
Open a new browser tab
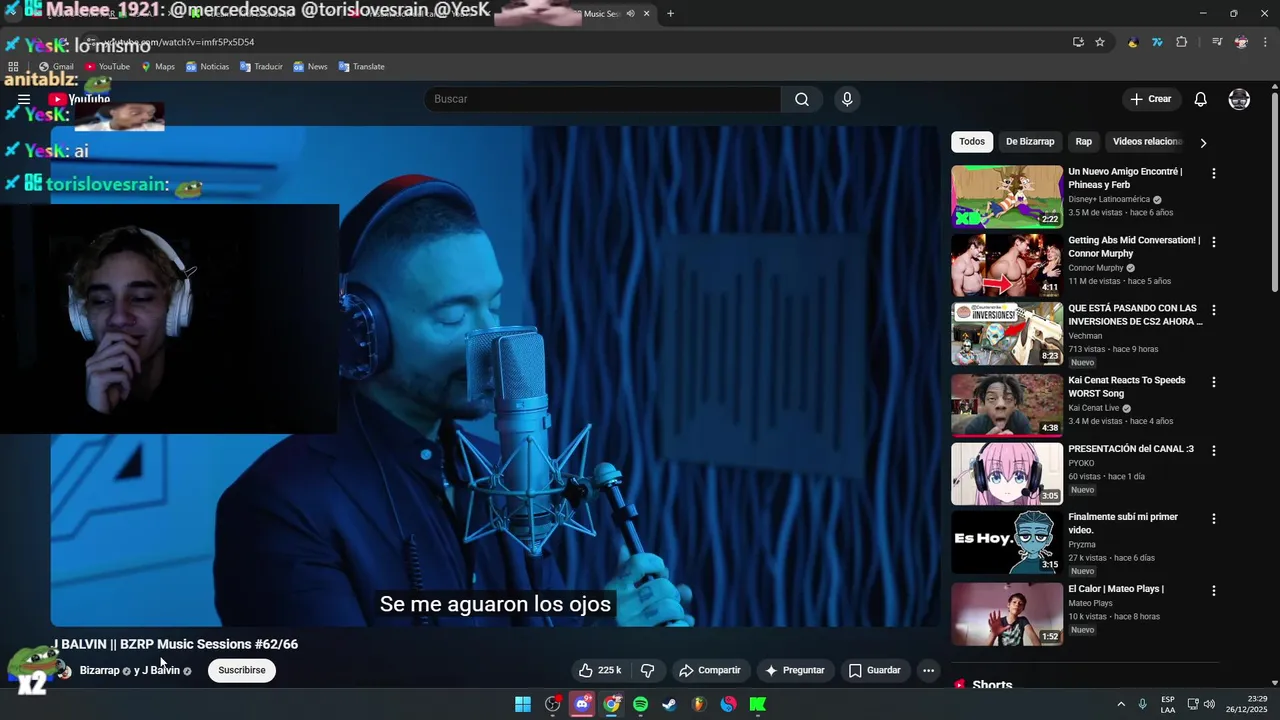(670, 13)
